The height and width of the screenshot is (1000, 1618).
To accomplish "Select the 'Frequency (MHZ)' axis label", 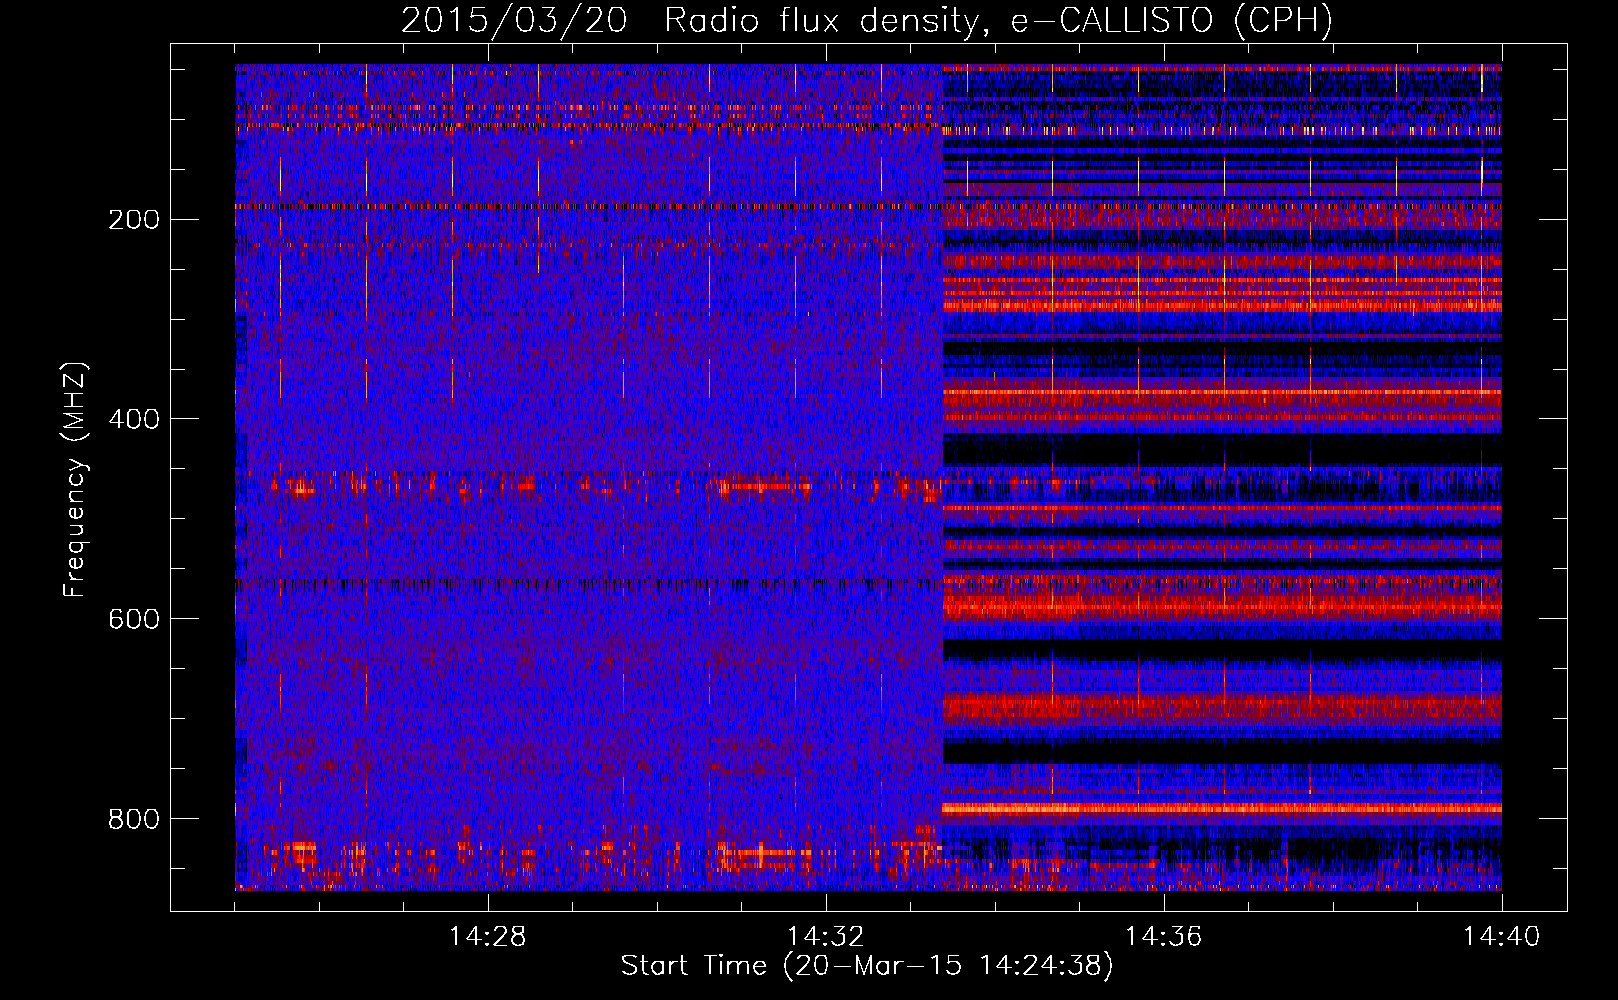I will pos(75,479).
